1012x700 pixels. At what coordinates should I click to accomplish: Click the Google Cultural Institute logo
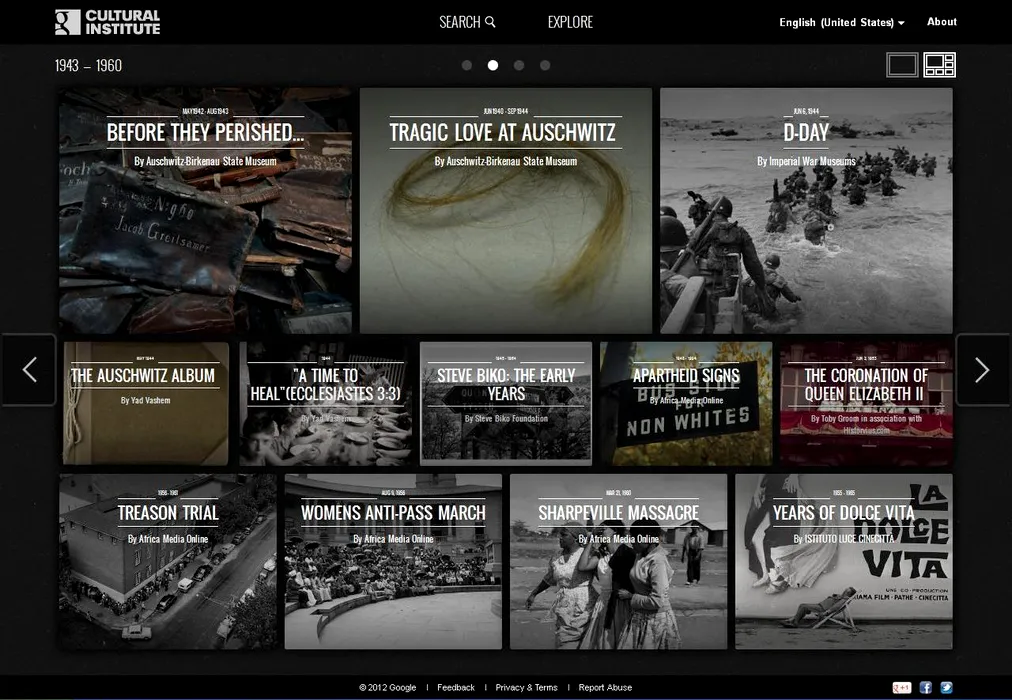tap(107, 22)
